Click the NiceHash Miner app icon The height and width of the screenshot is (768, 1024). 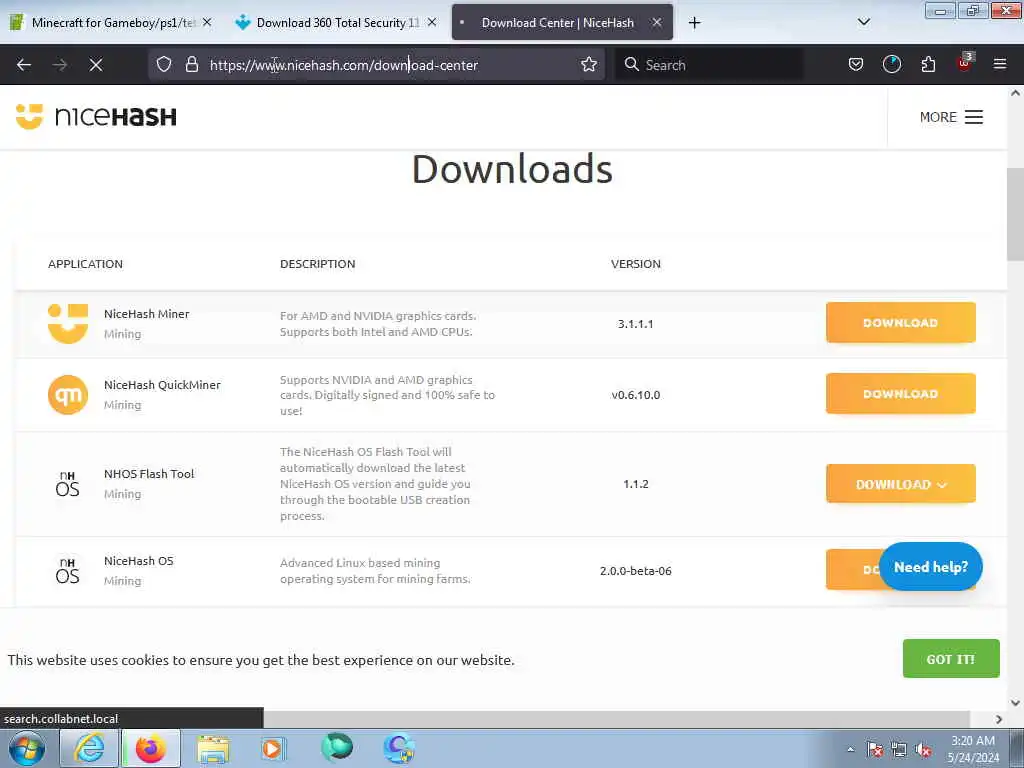68,323
